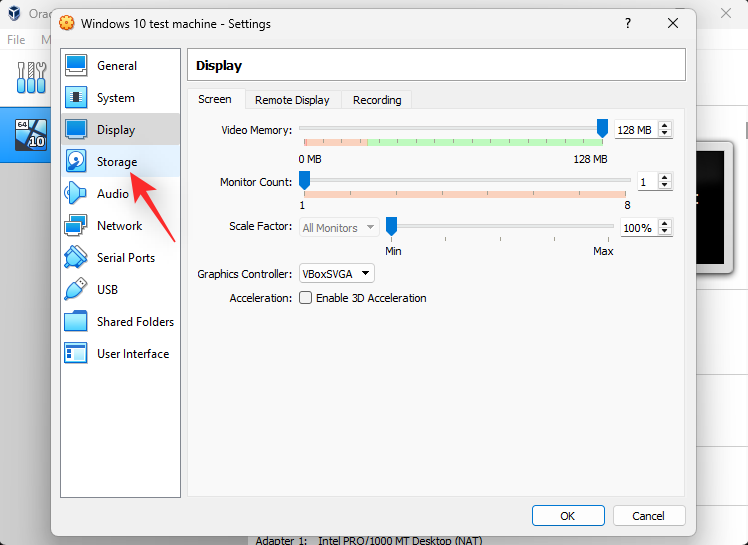The height and width of the screenshot is (545, 748).
Task: Expand the Graphics Controller dropdown
Action: (337, 273)
